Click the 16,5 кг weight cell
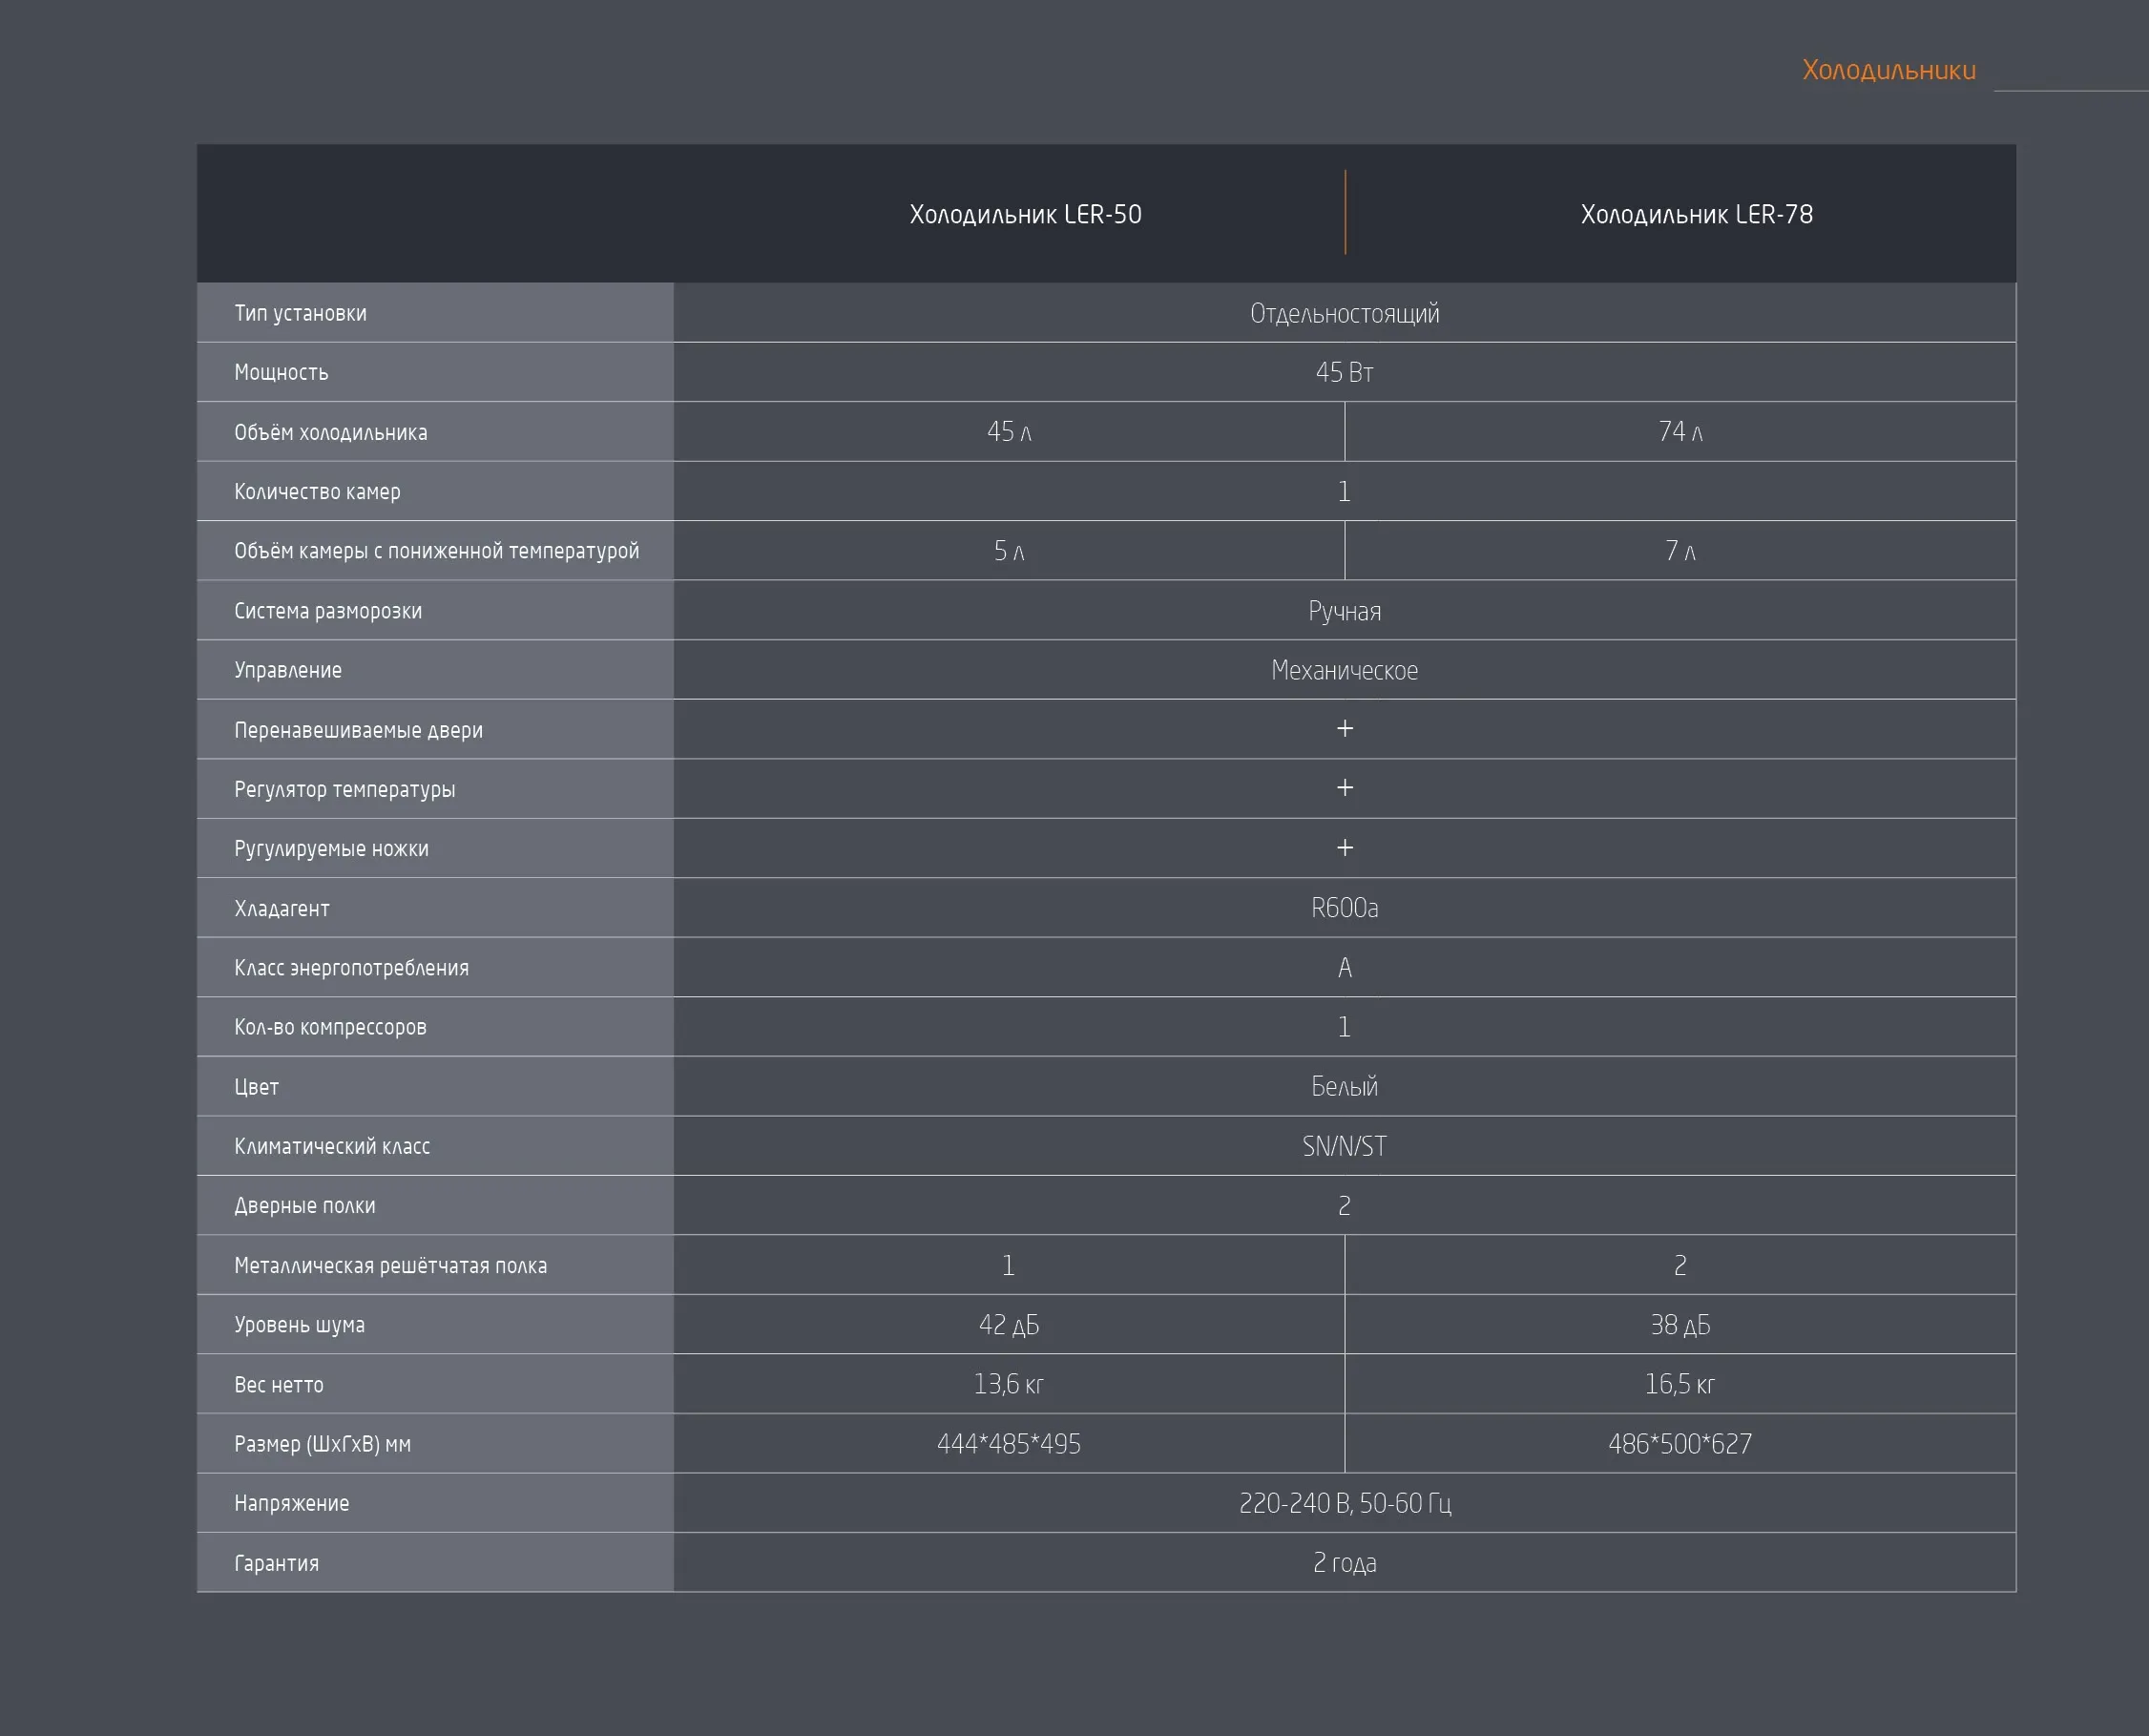2149x1736 pixels. click(1679, 1385)
